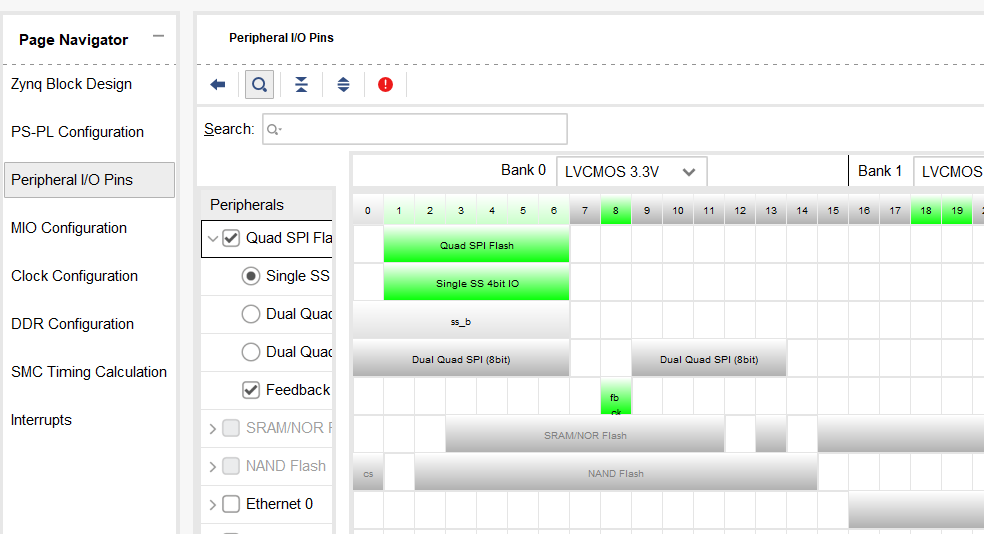Click the green fb clk pin block

[x=616, y=397]
